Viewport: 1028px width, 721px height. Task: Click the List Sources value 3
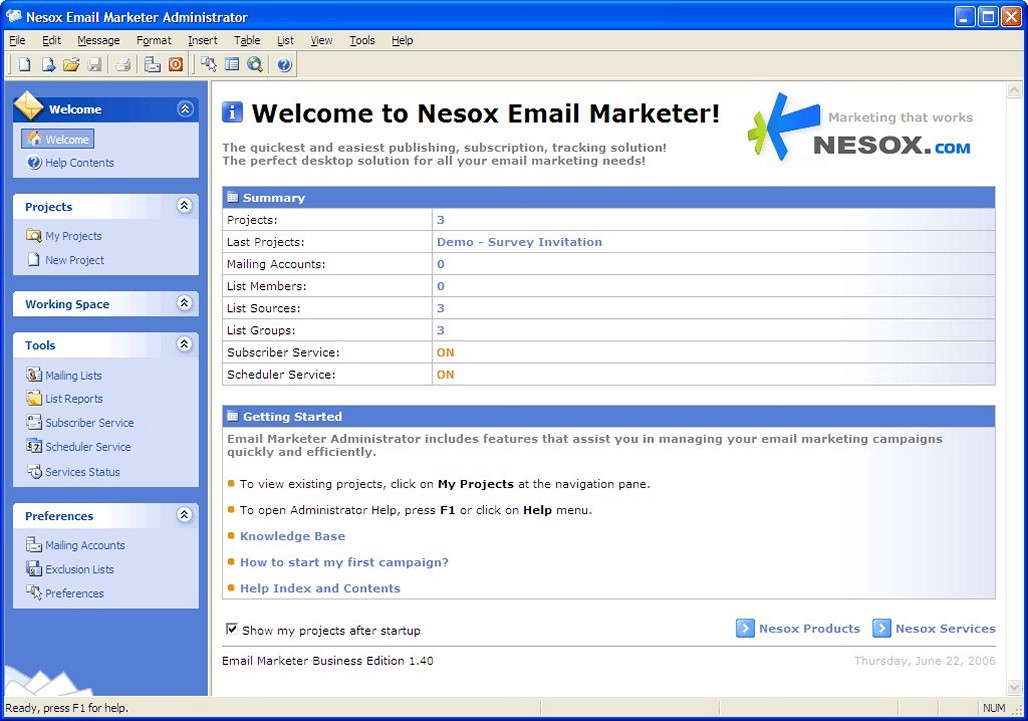point(441,308)
